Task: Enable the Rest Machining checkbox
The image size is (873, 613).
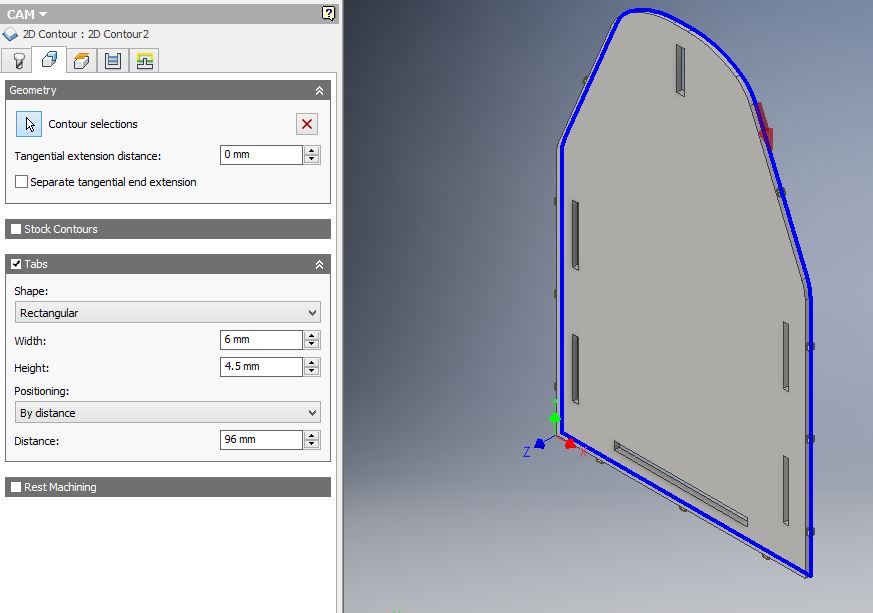Action: tap(16, 487)
